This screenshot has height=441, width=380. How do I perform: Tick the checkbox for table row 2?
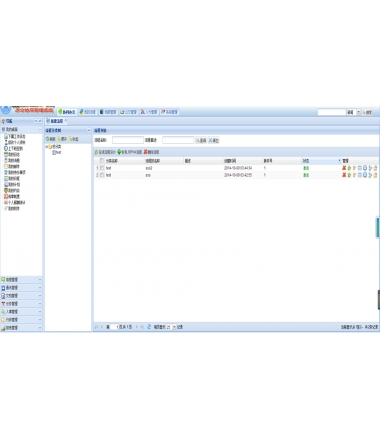(102, 175)
